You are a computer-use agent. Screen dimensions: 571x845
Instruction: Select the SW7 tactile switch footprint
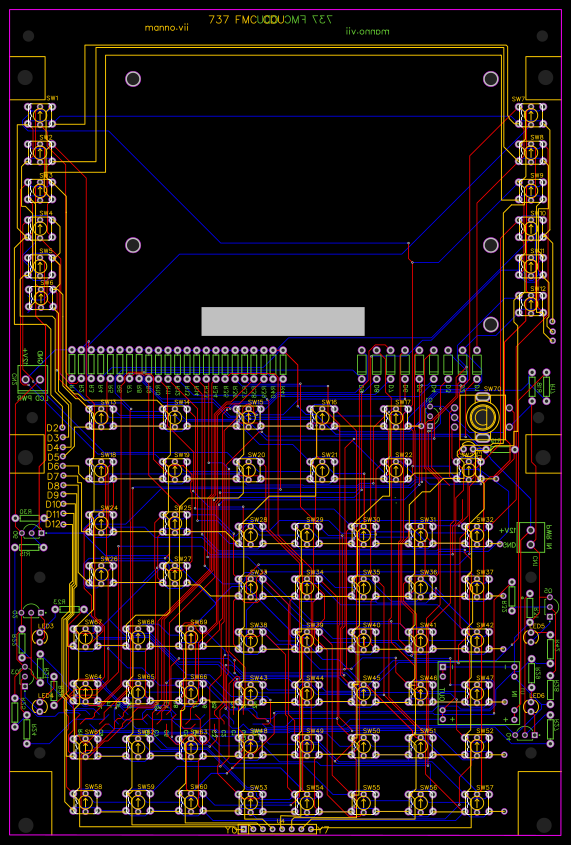(531, 115)
